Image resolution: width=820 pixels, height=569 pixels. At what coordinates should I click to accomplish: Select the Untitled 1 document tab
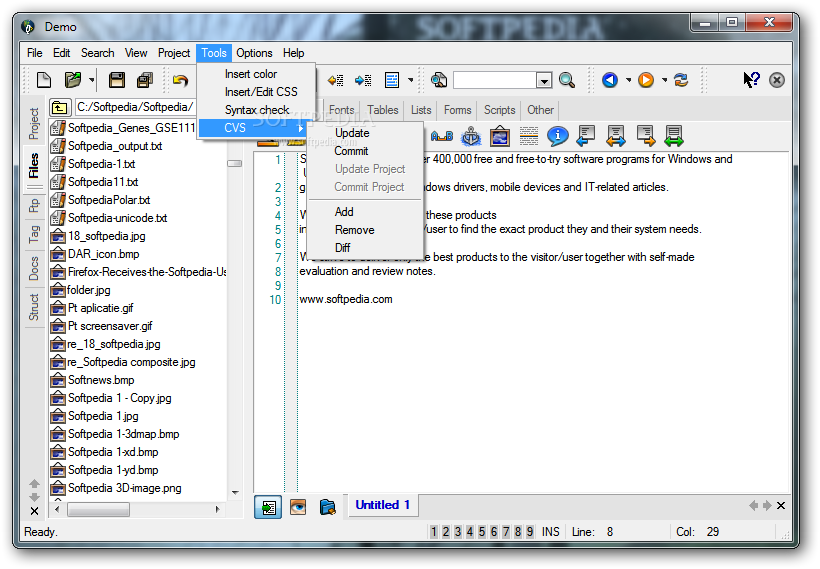click(382, 505)
